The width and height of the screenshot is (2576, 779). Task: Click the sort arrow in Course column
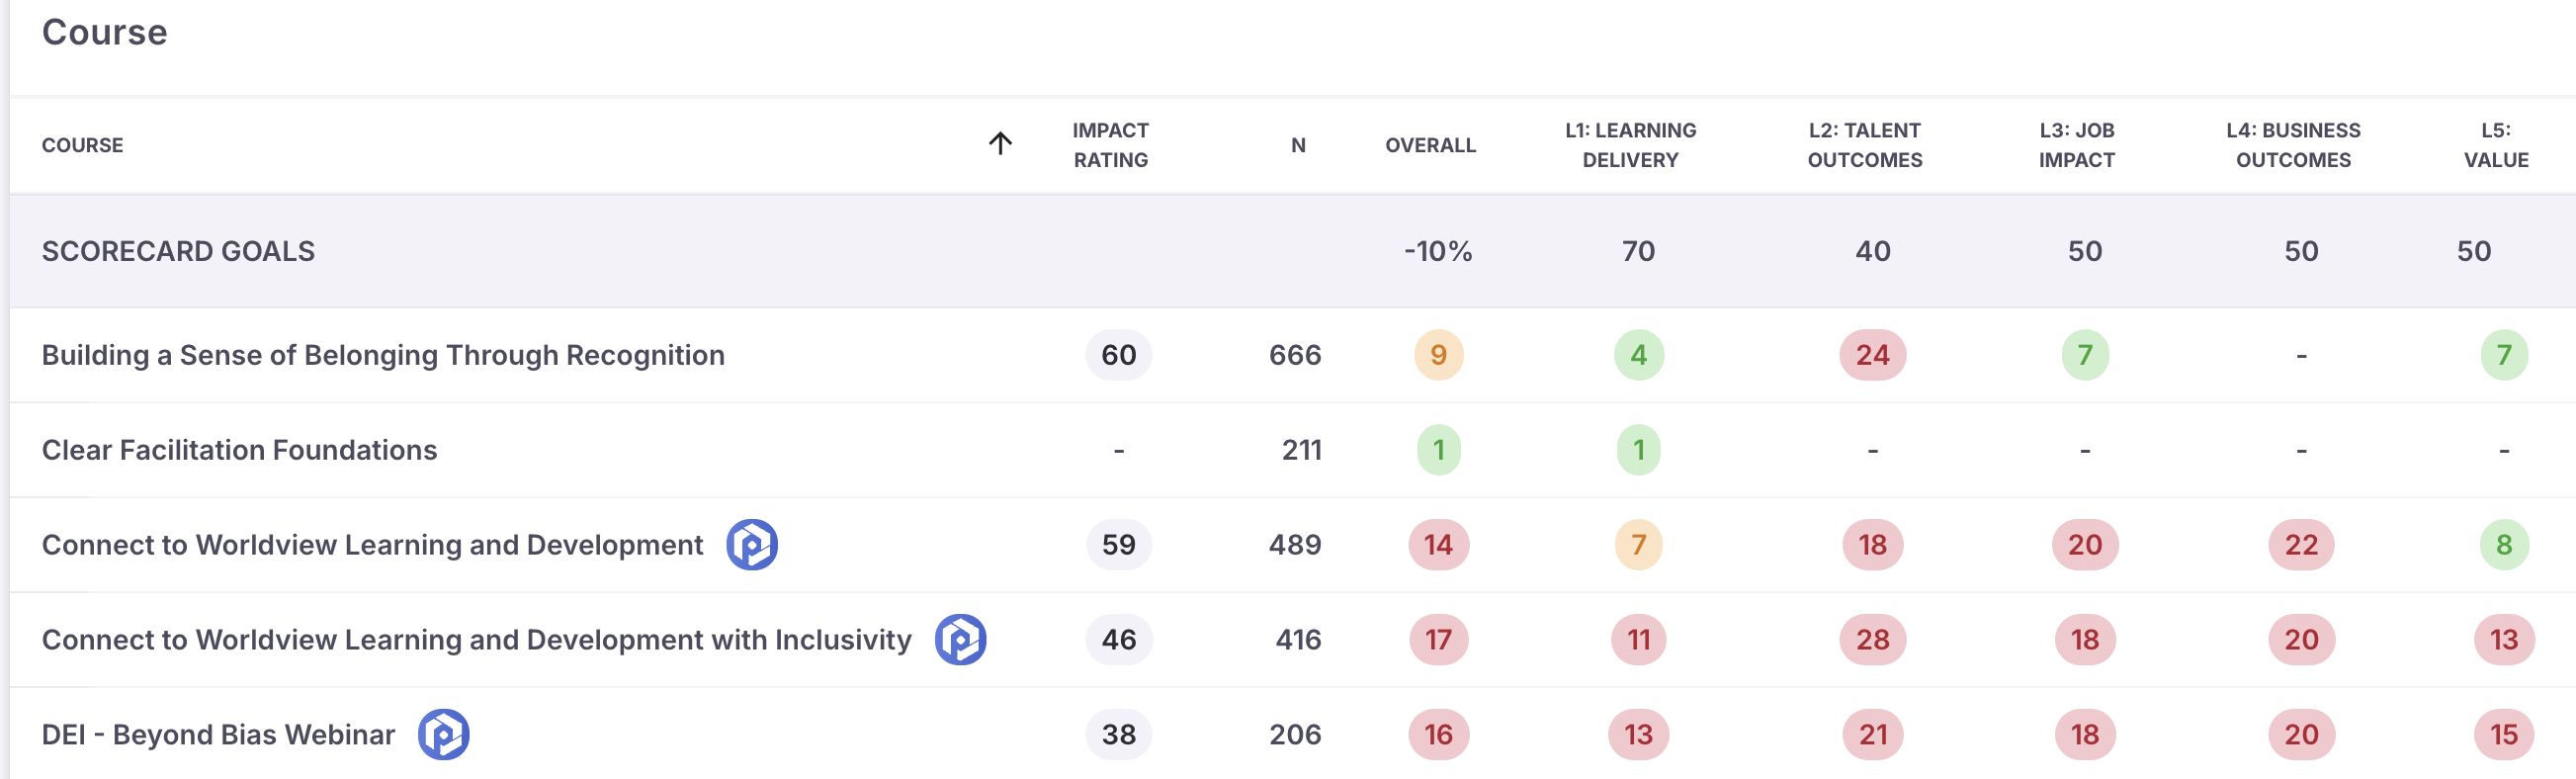(x=1000, y=144)
